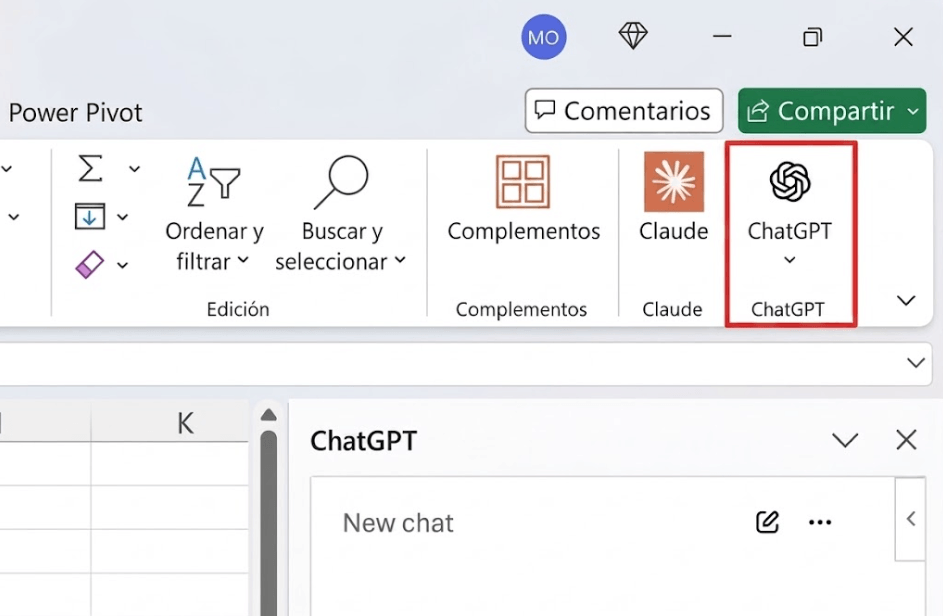
Task: Click the Fill down icon
Action: 90,217
